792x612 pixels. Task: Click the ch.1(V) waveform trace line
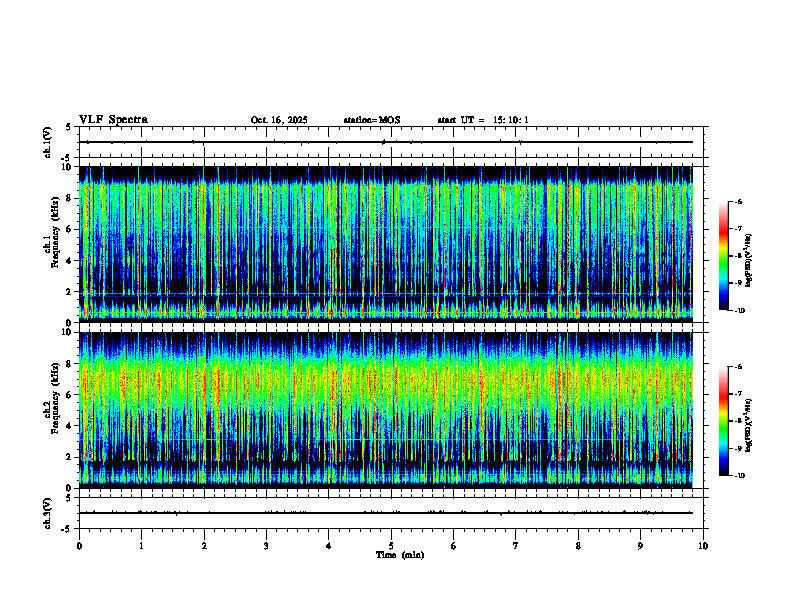[386, 142]
